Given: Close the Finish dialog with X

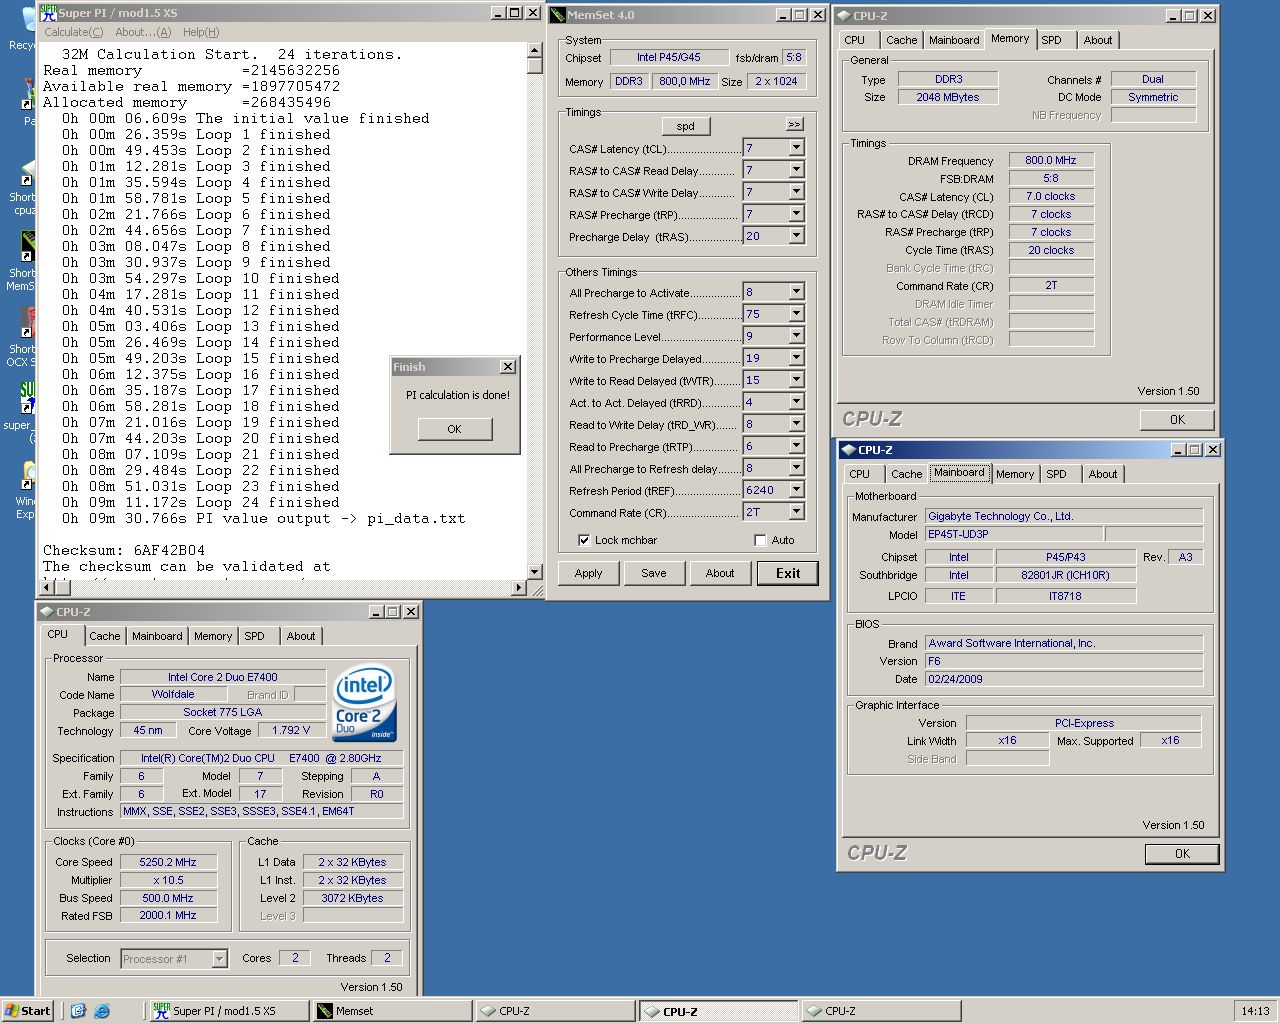Looking at the screenshot, I should [508, 367].
